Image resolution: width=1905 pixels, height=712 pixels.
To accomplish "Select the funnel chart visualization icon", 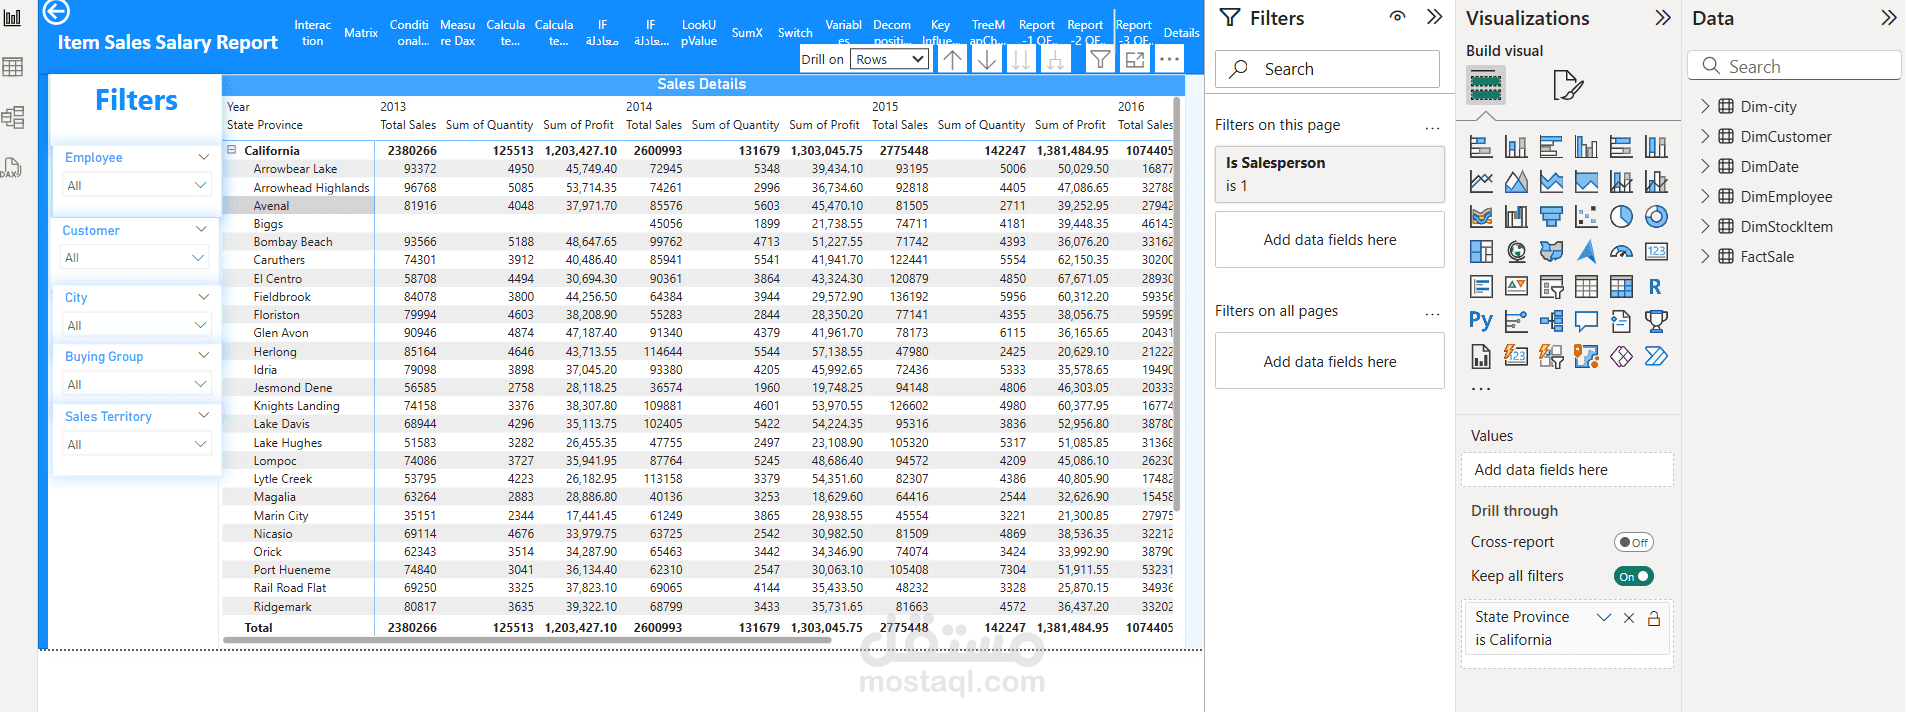I will (1551, 217).
